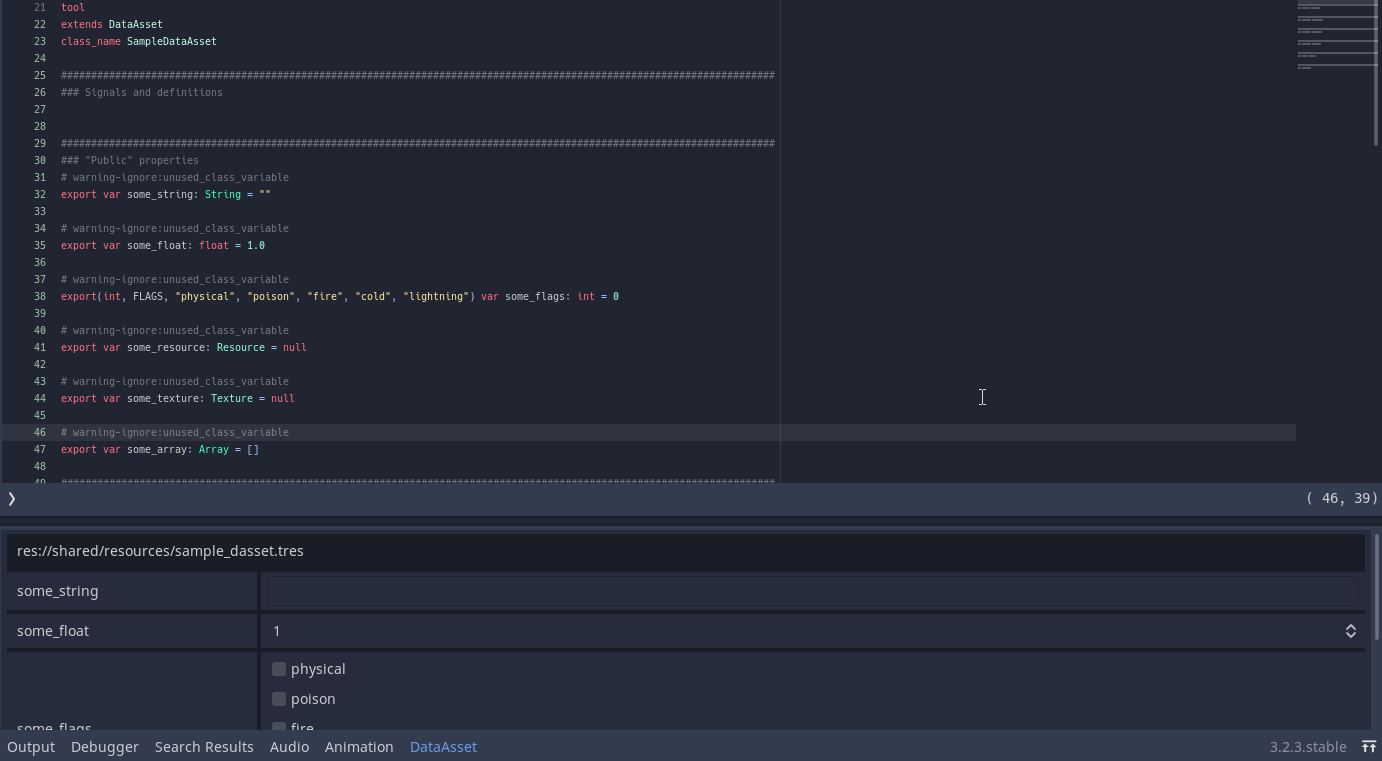Click the 'tool' keyword on line 21
This screenshot has width=1382, height=761.
[x=73, y=7]
